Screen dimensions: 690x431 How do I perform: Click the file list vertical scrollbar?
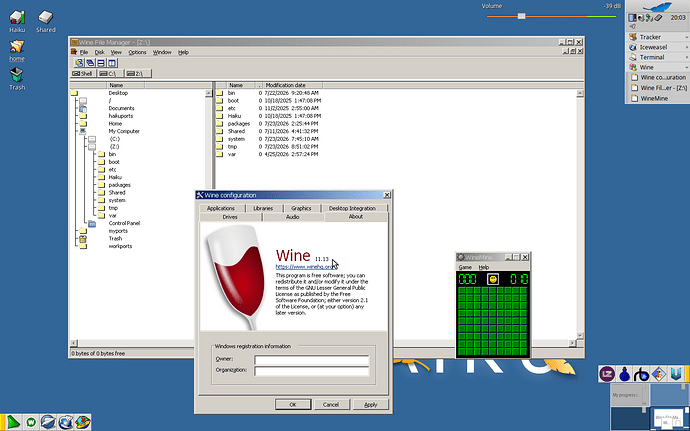(x=580, y=214)
